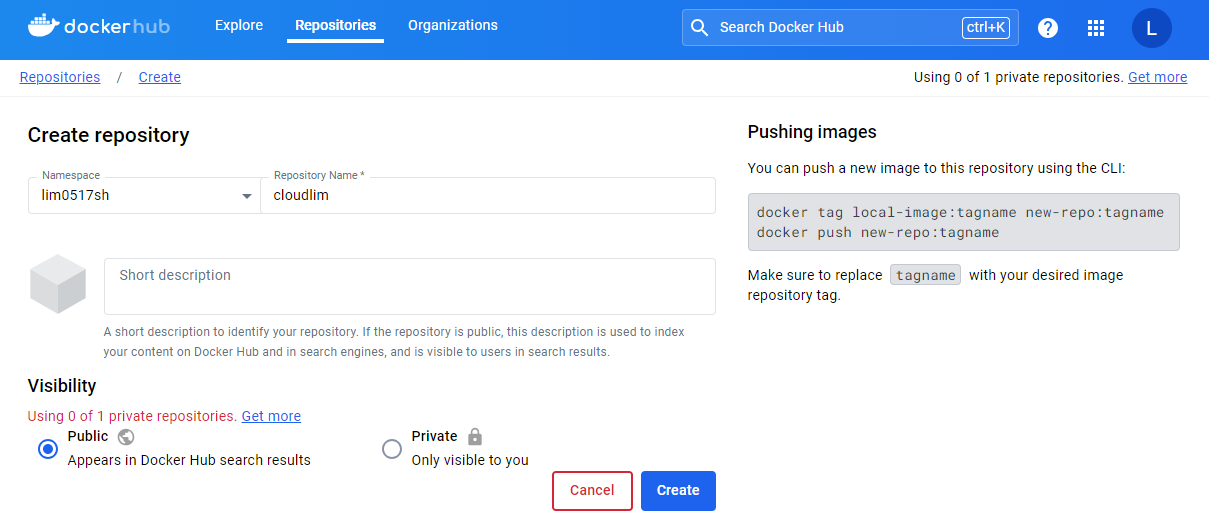Click the Namespace dropdown arrow
This screenshot has width=1209, height=518.
pyautogui.click(x=247, y=196)
